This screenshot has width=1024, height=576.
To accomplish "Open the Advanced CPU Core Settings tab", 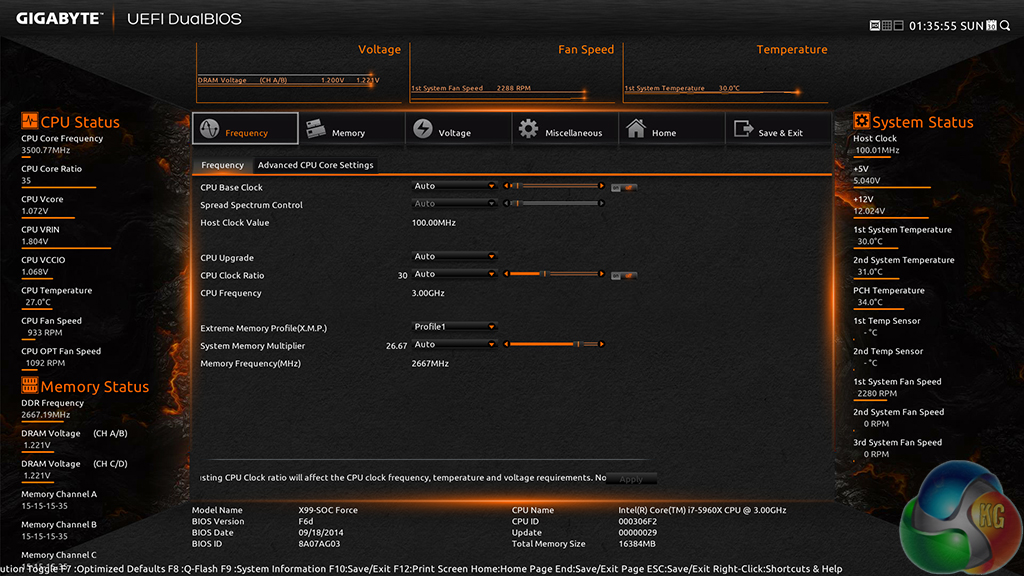I will [315, 165].
